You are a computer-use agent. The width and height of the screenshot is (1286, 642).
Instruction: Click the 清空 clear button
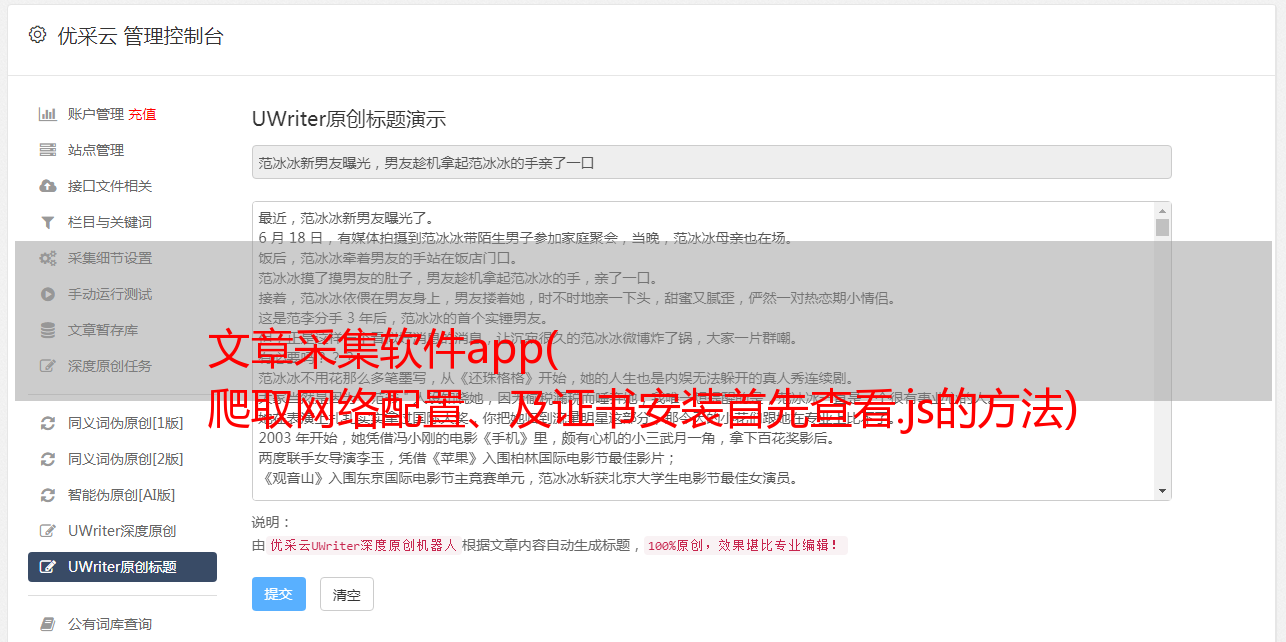point(347,594)
